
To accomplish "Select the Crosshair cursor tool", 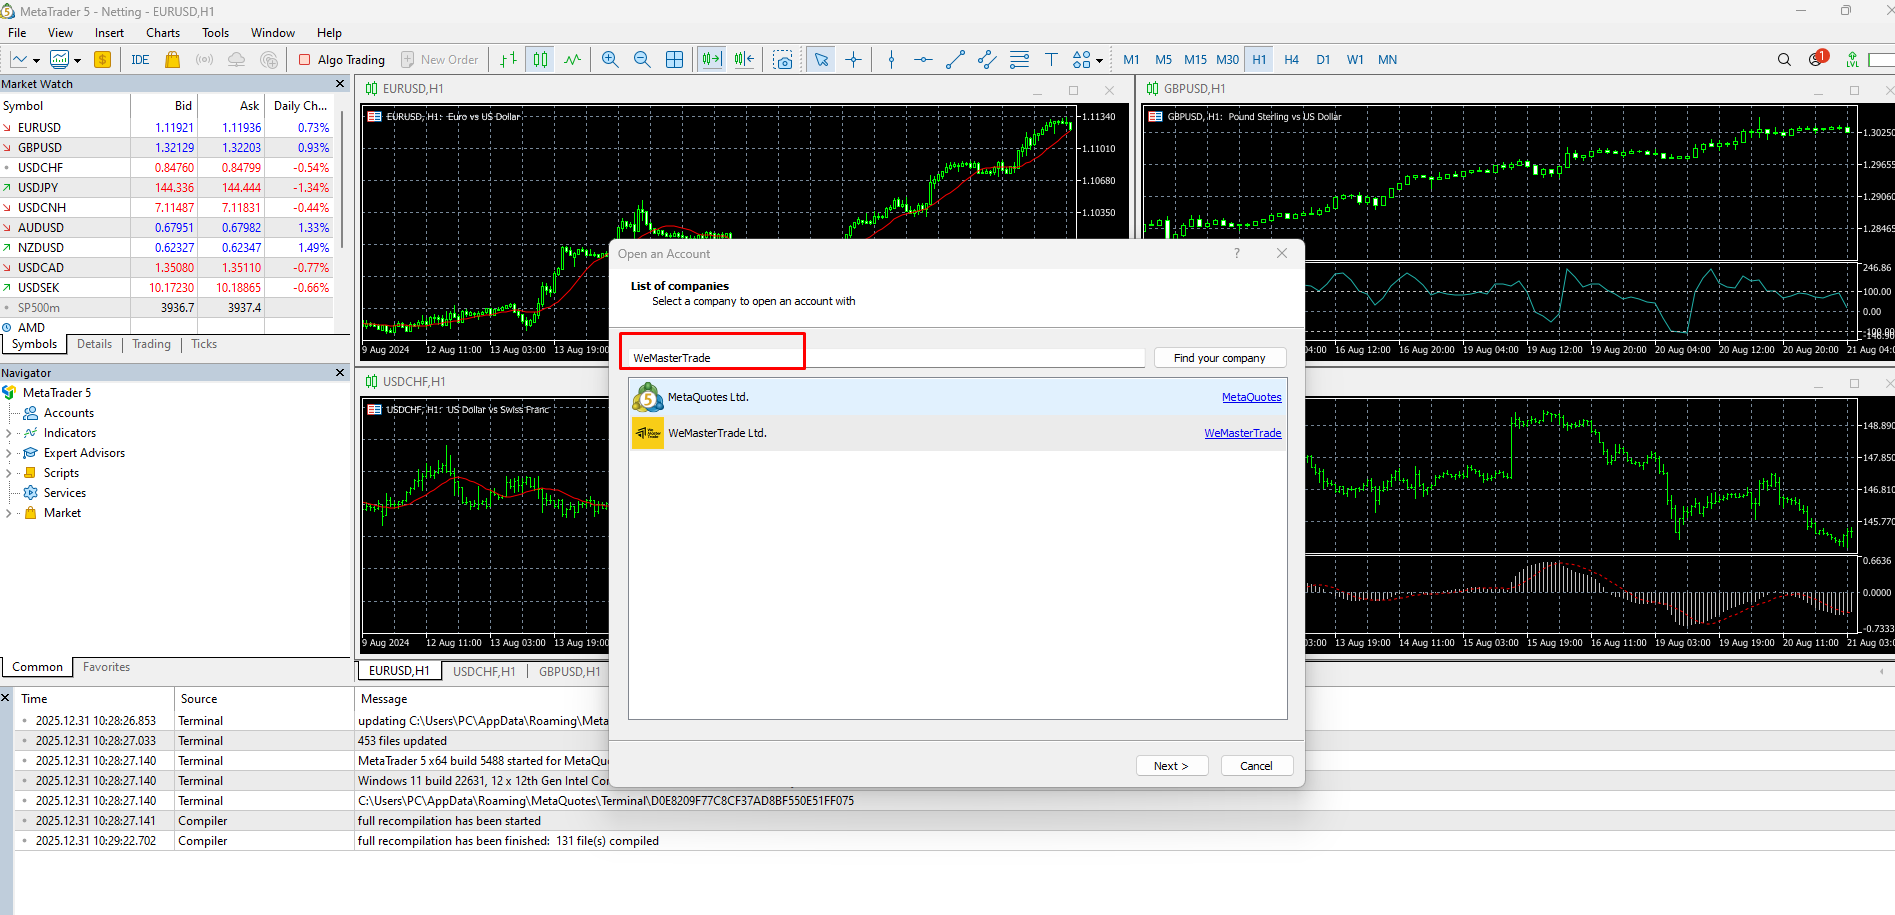I will click(x=853, y=60).
